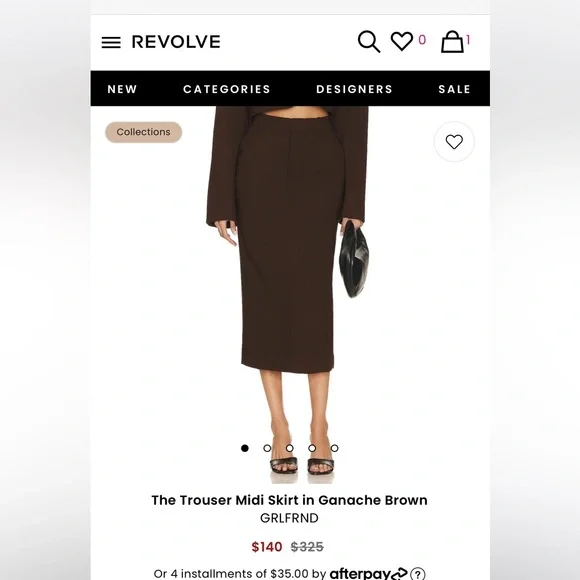The width and height of the screenshot is (580, 580).
Task: Click the Afterpay logo
Action: (x=368, y=573)
